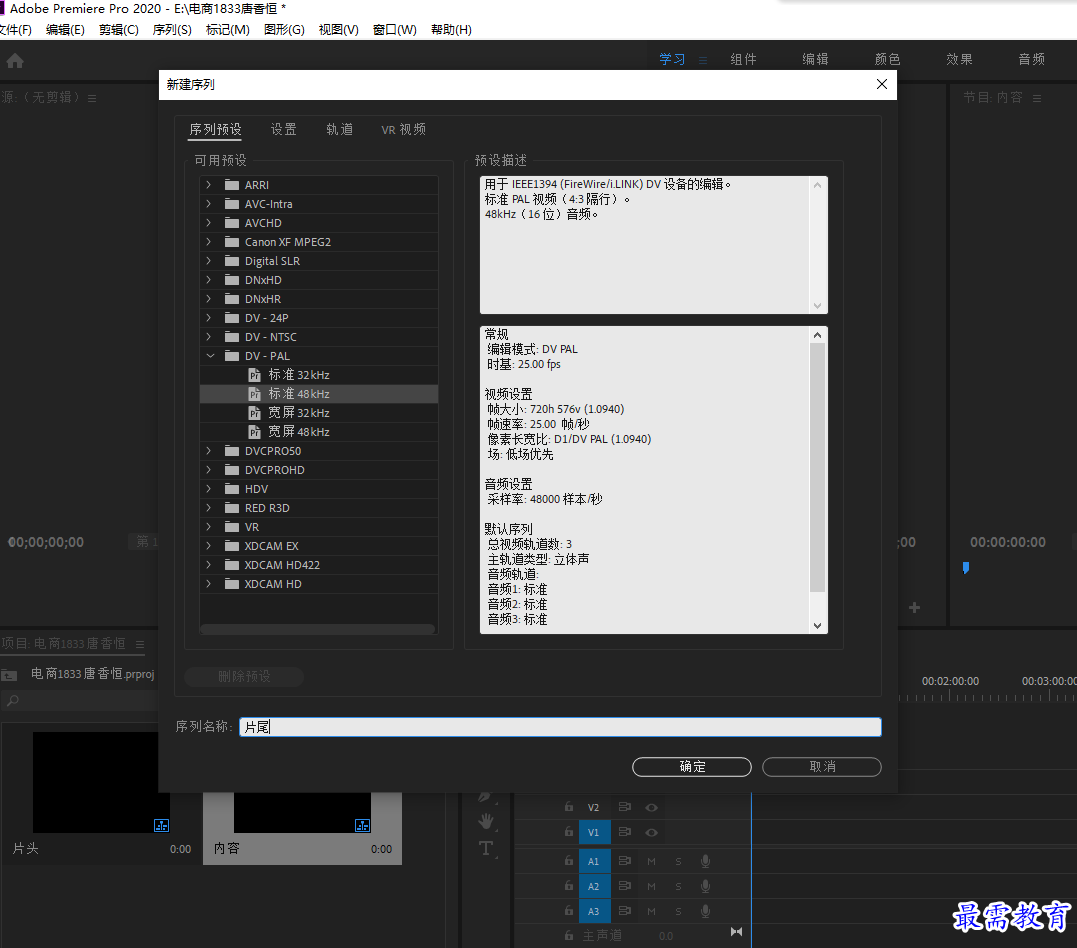Expand the Digital SLR preset folder
Viewport: 1077px width, 948px height.
pyautogui.click(x=209, y=261)
